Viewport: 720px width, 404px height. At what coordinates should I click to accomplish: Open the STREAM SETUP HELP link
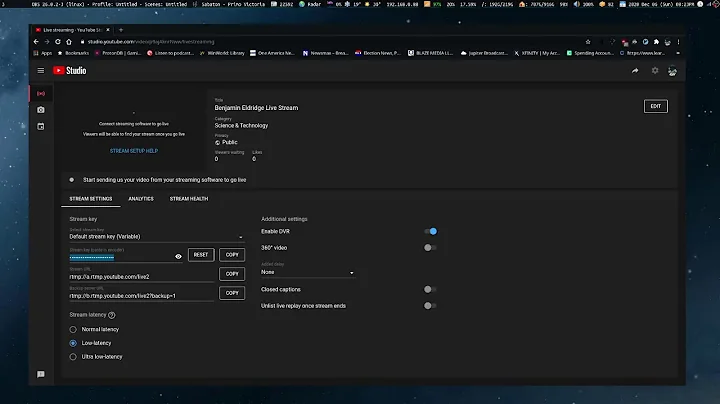[x=134, y=151]
